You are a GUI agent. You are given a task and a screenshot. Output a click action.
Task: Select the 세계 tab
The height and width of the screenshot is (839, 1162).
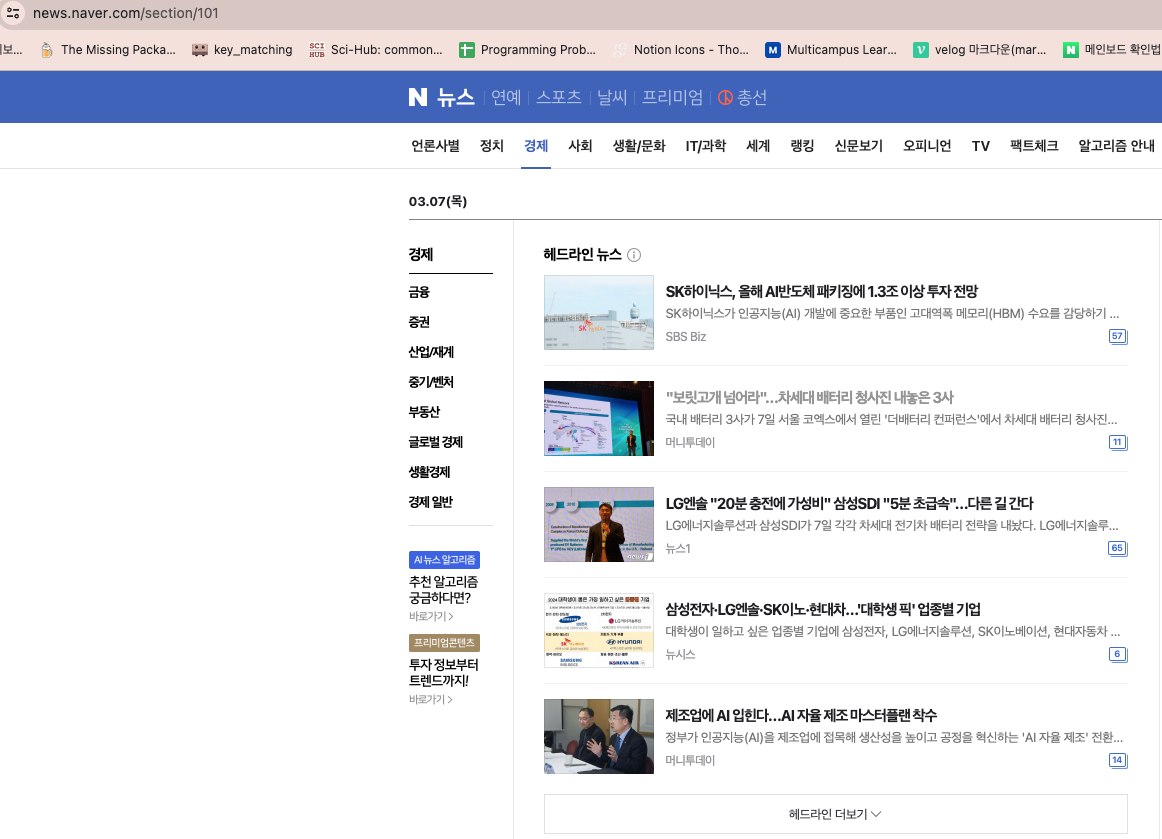[758, 146]
